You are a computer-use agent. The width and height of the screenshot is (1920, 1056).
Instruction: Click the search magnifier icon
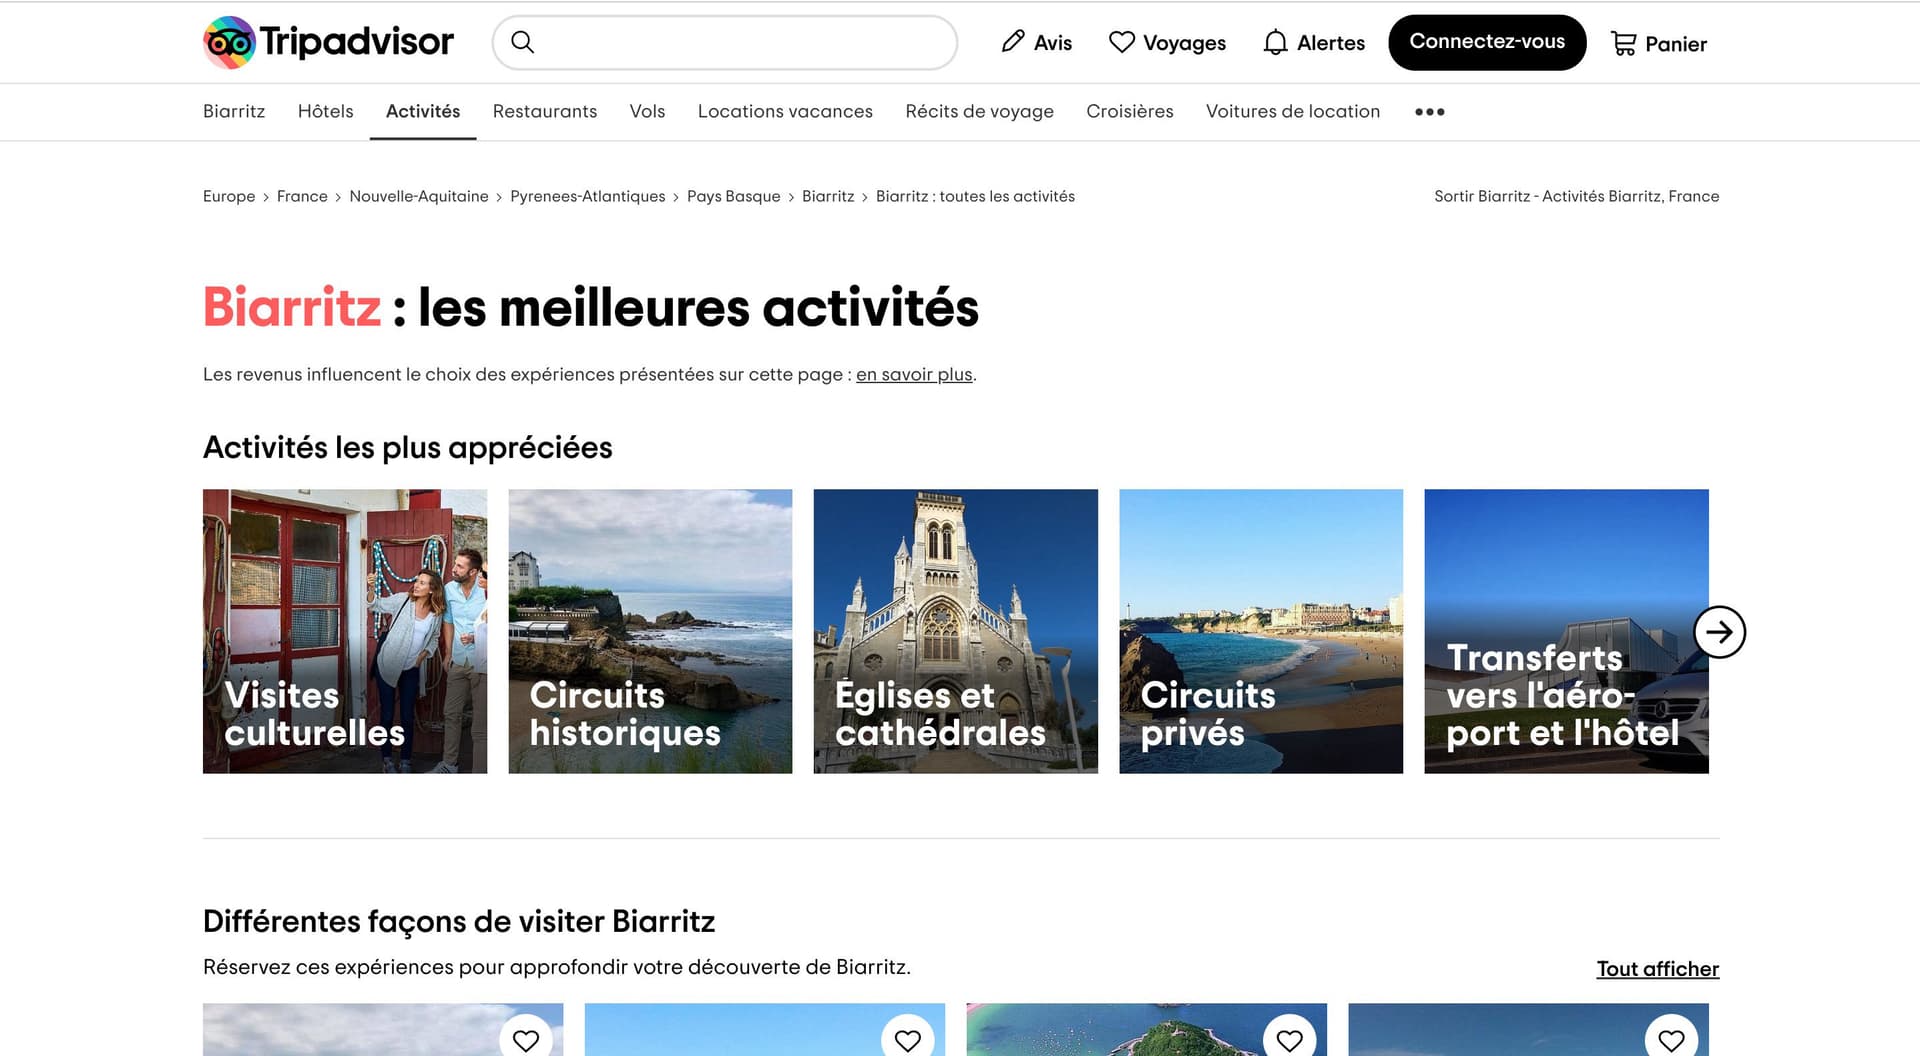[x=523, y=42]
